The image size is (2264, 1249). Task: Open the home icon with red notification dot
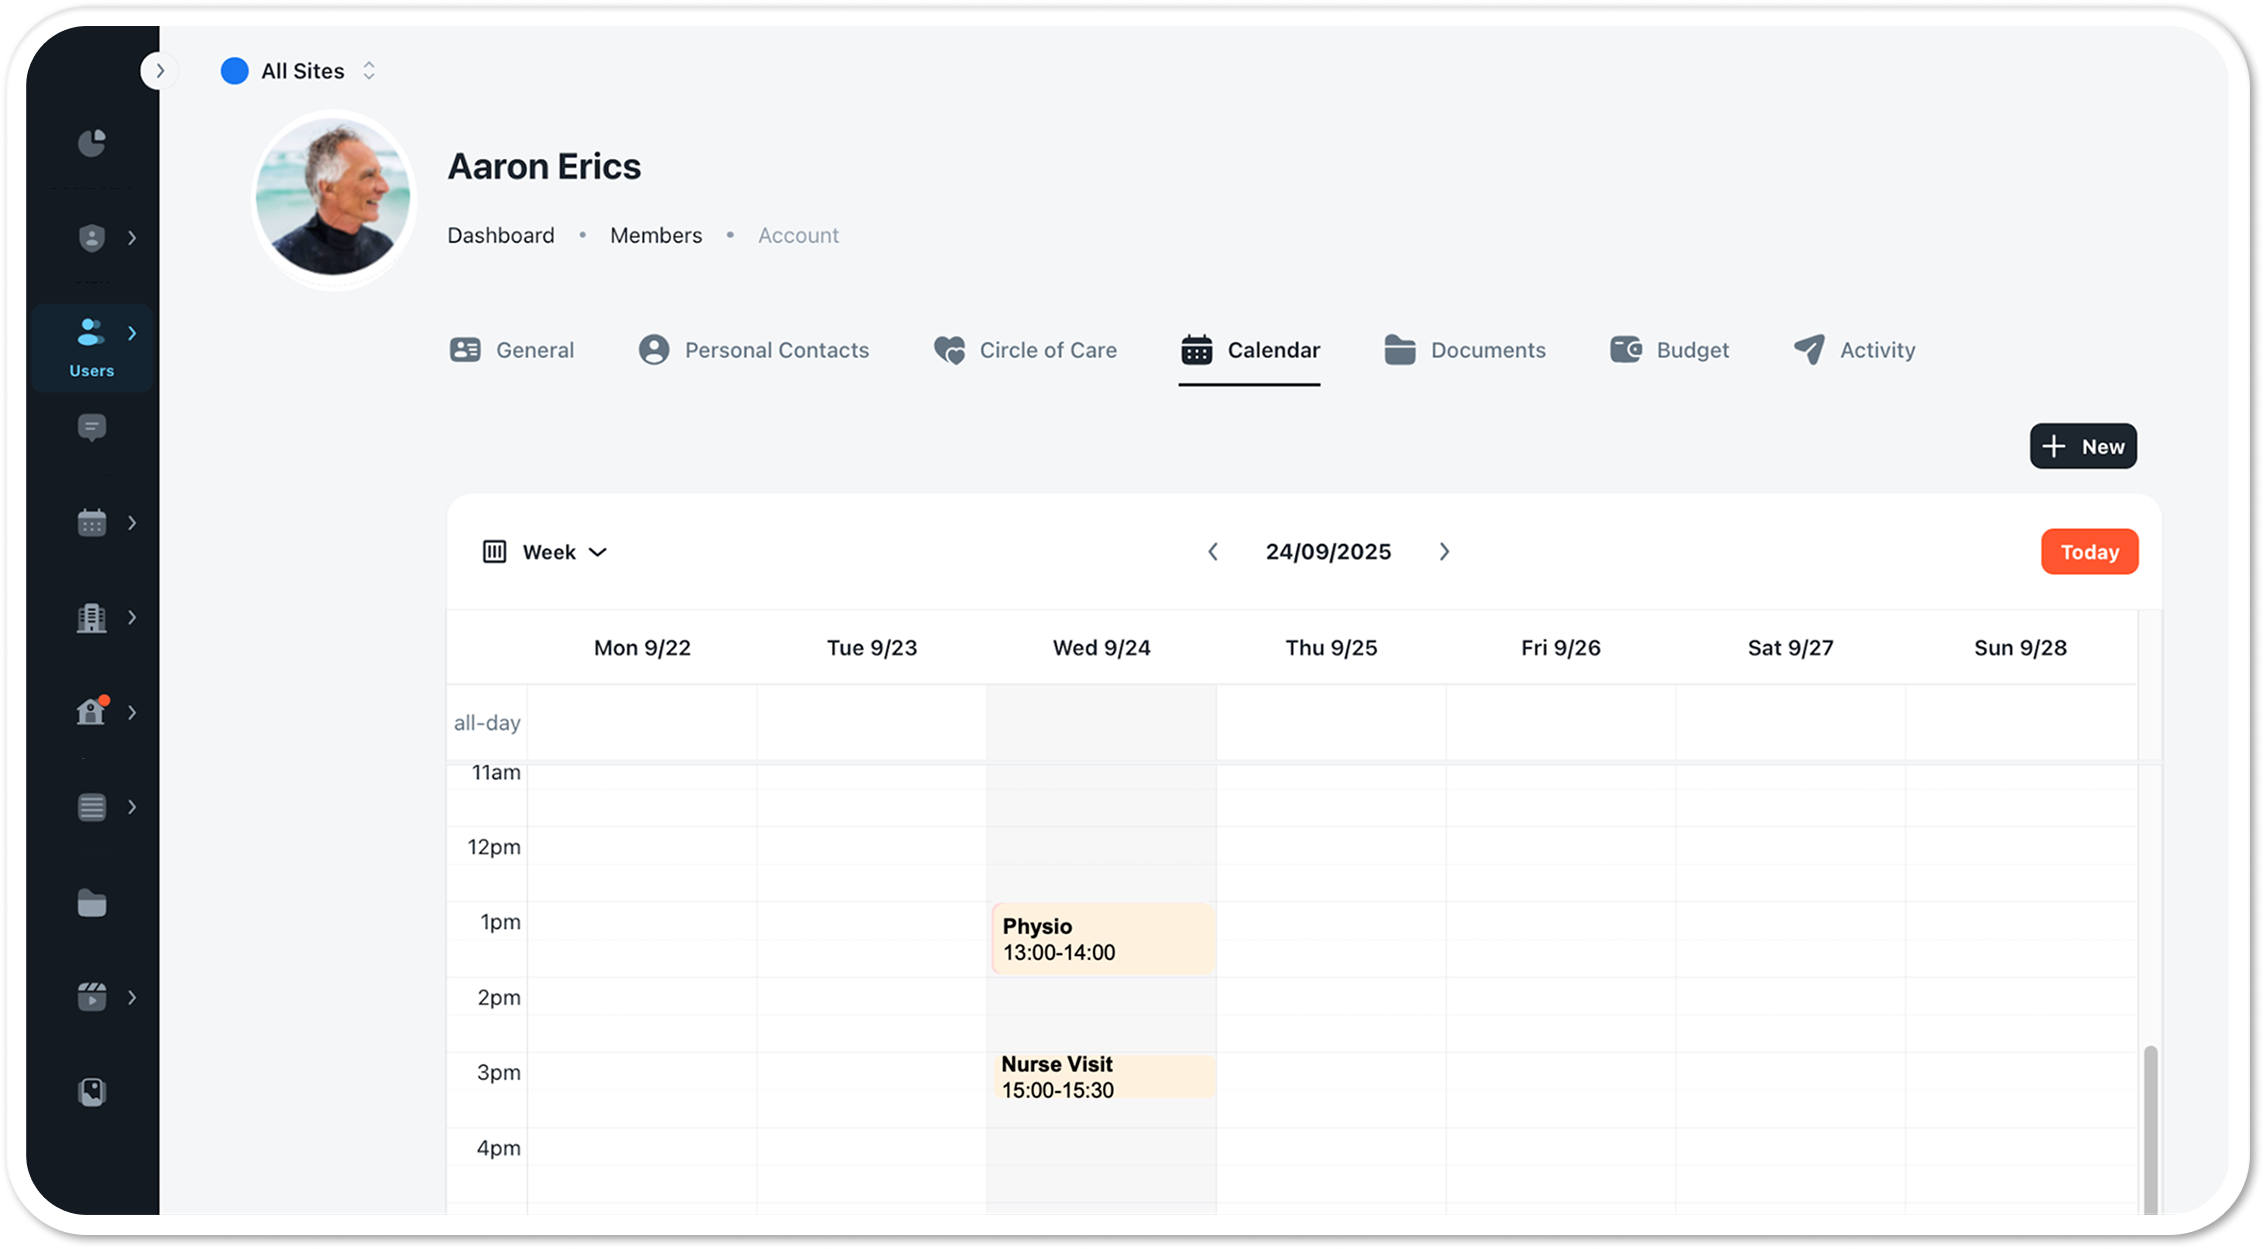click(91, 712)
